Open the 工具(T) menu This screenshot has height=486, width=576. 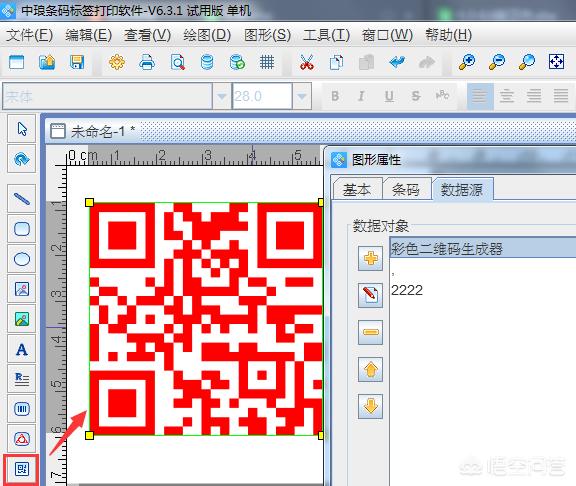pyautogui.click(x=326, y=35)
